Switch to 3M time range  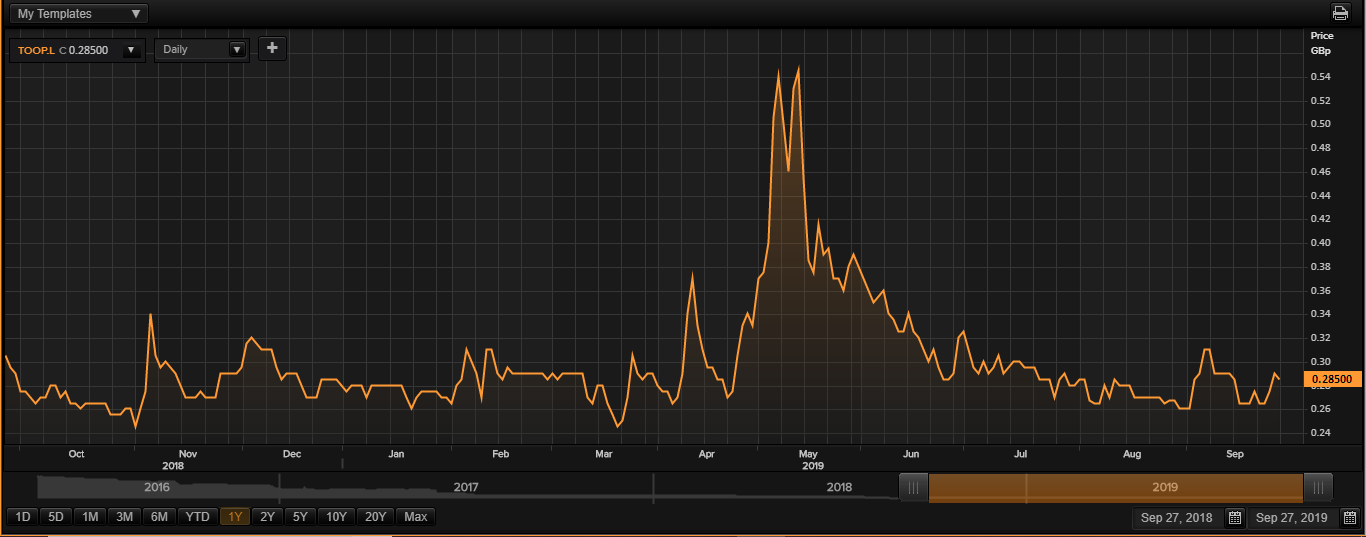click(124, 517)
